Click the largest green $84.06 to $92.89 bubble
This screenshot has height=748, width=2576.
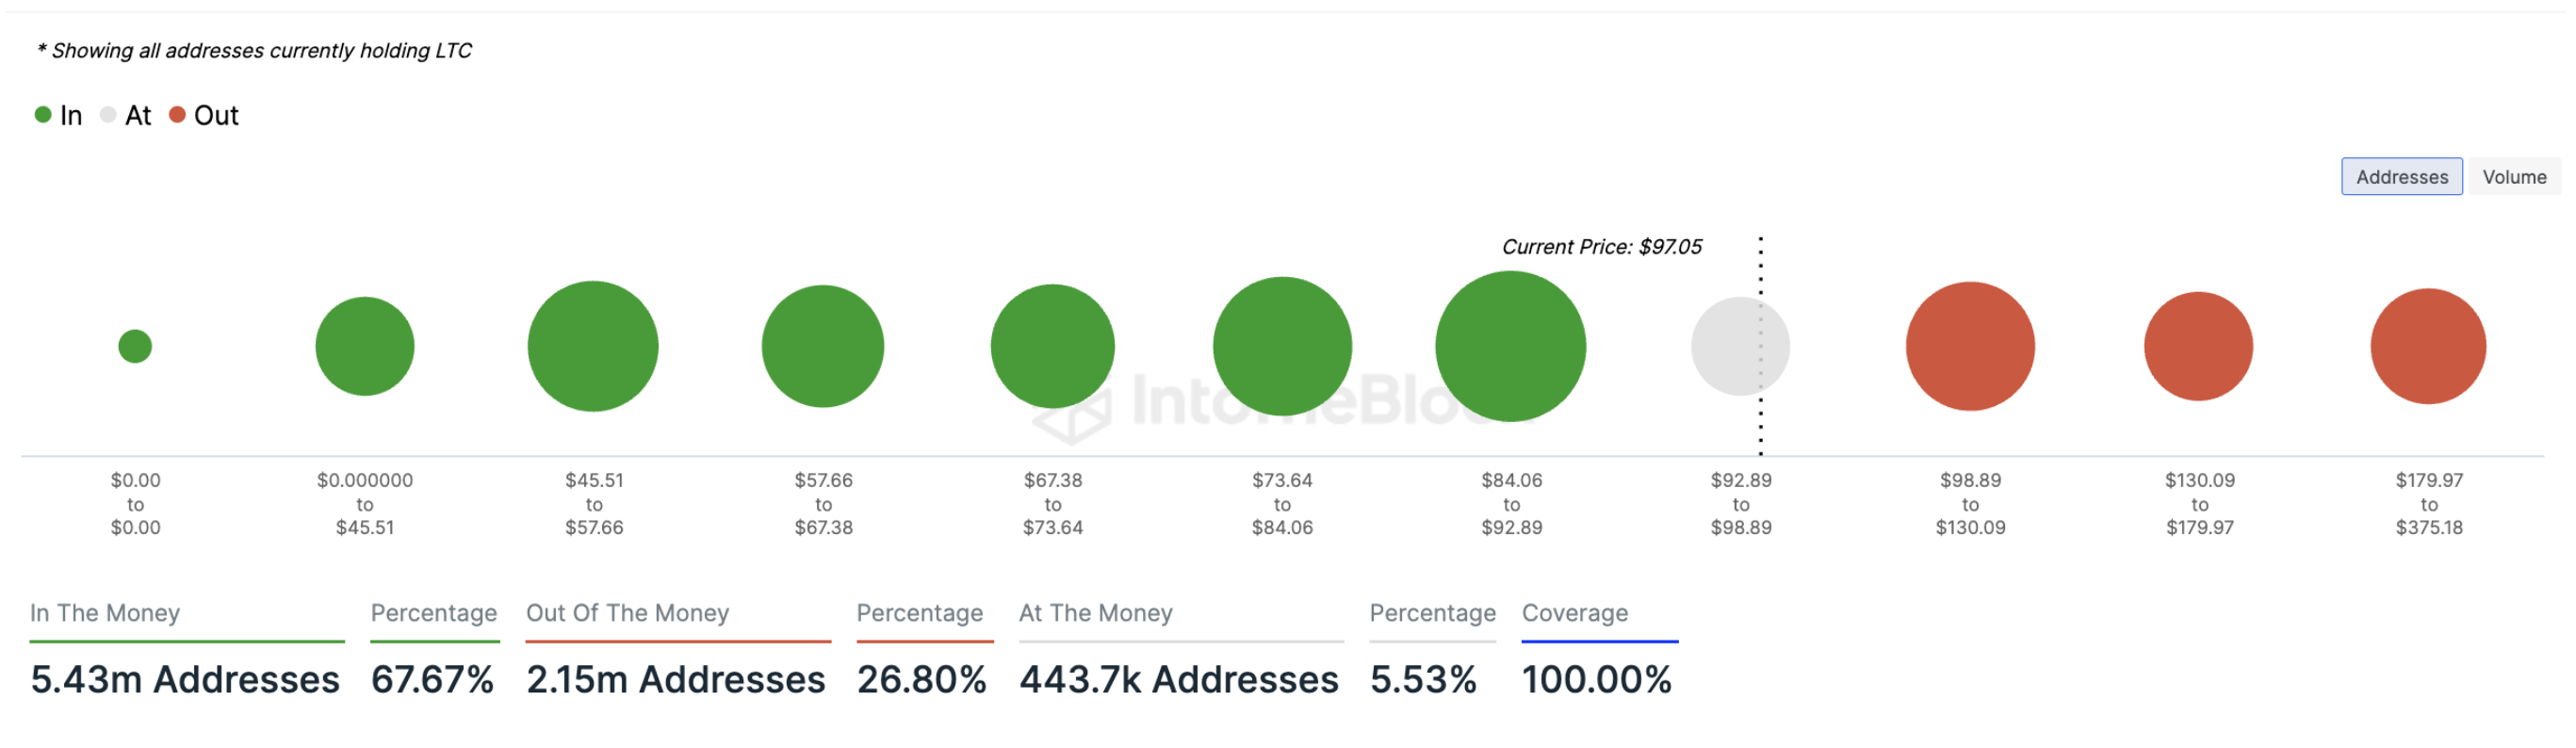(1510, 347)
